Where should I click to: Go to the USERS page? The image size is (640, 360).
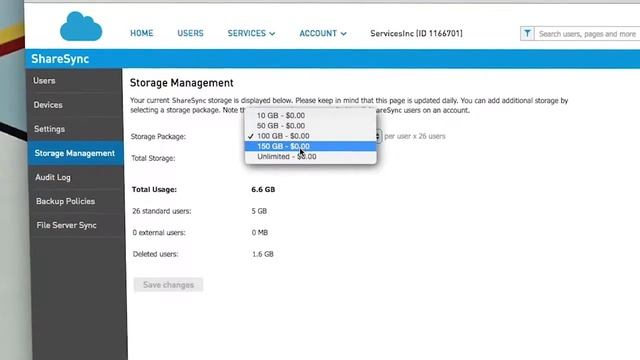pos(190,33)
